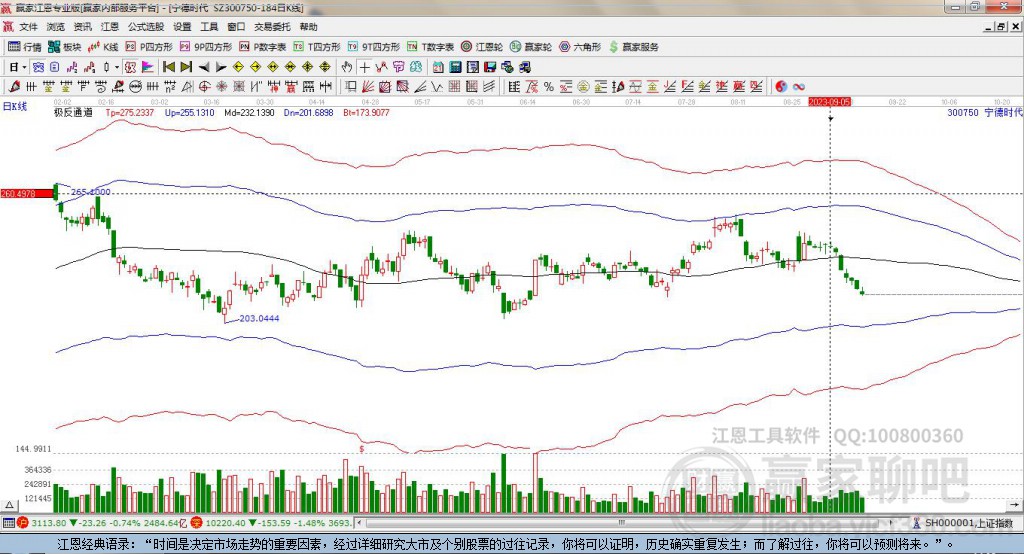The width and height of the screenshot is (1024, 554).
Task: Open the P四方形 square tool
Action: [149, 47]
